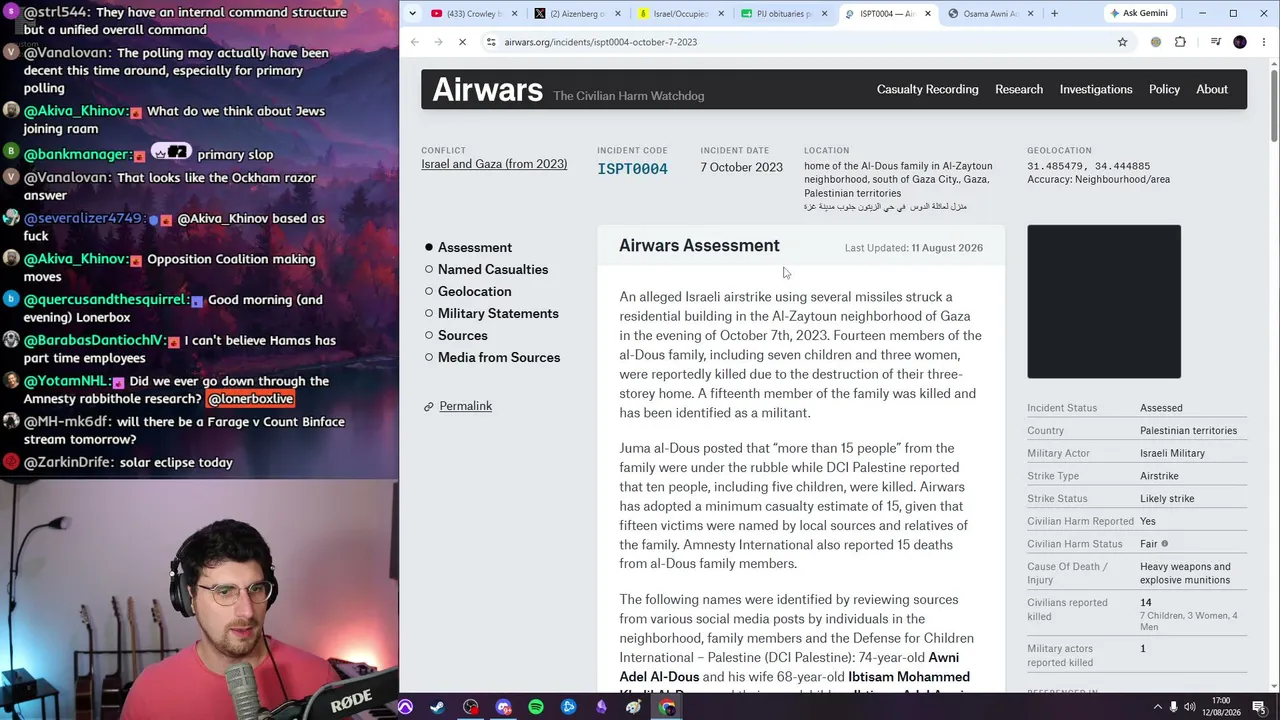Stop loading the page
Screen dimensions: 1280x720
[462, 42]
